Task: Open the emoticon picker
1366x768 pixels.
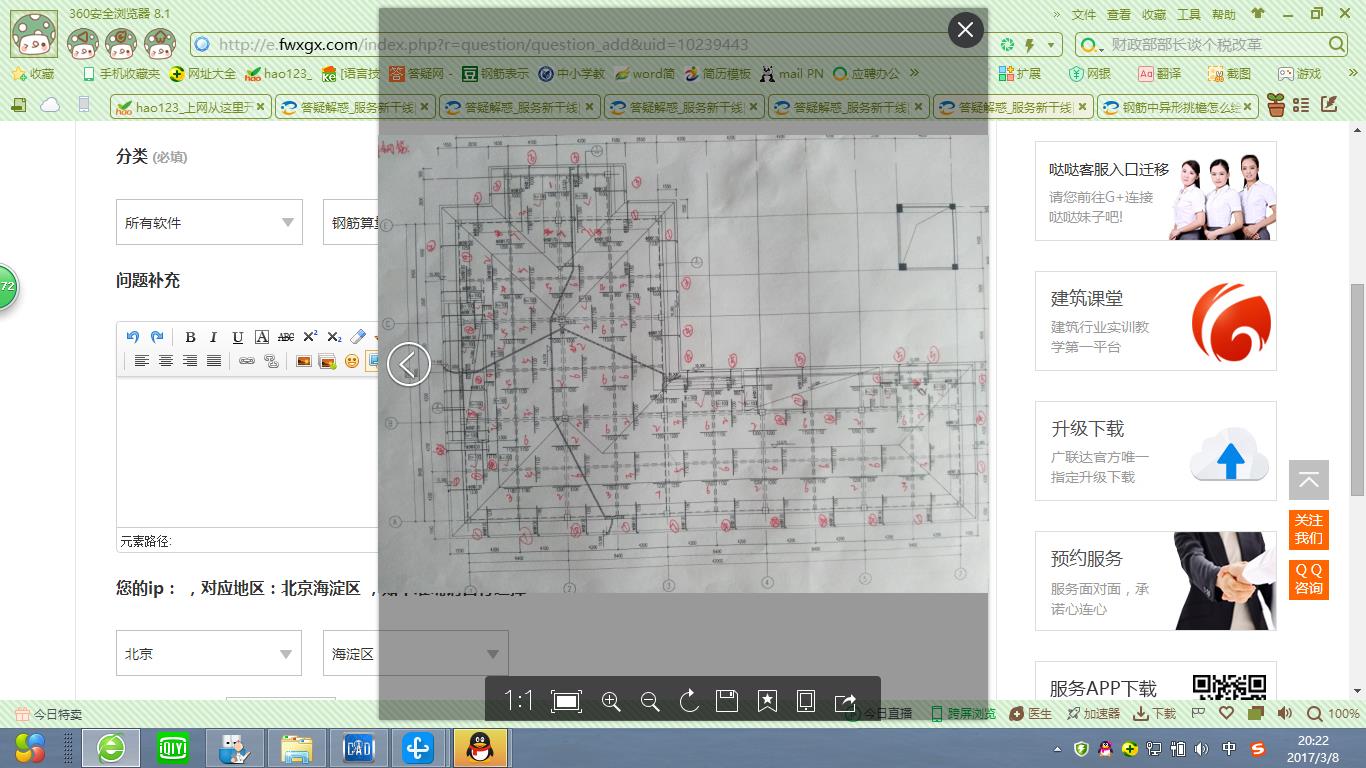Action: pos(351,361)
